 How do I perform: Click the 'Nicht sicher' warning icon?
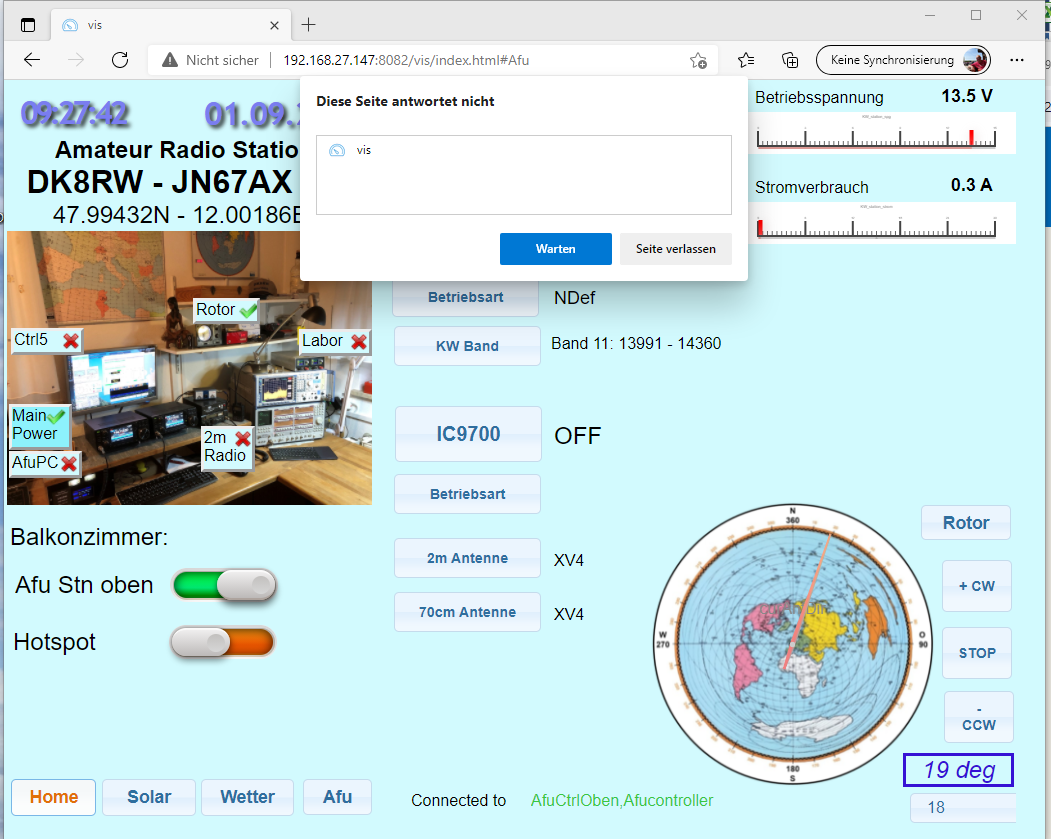tap(170, 60)
